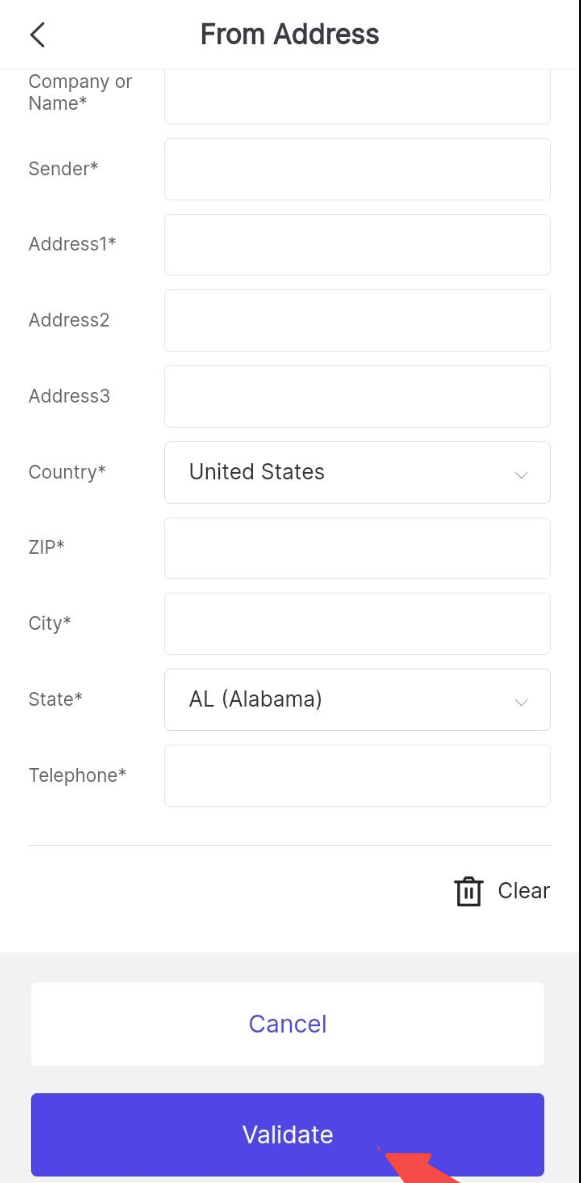Click the Address2 input field
Viewport: 581px width, 1183px height.
point(357,321)
